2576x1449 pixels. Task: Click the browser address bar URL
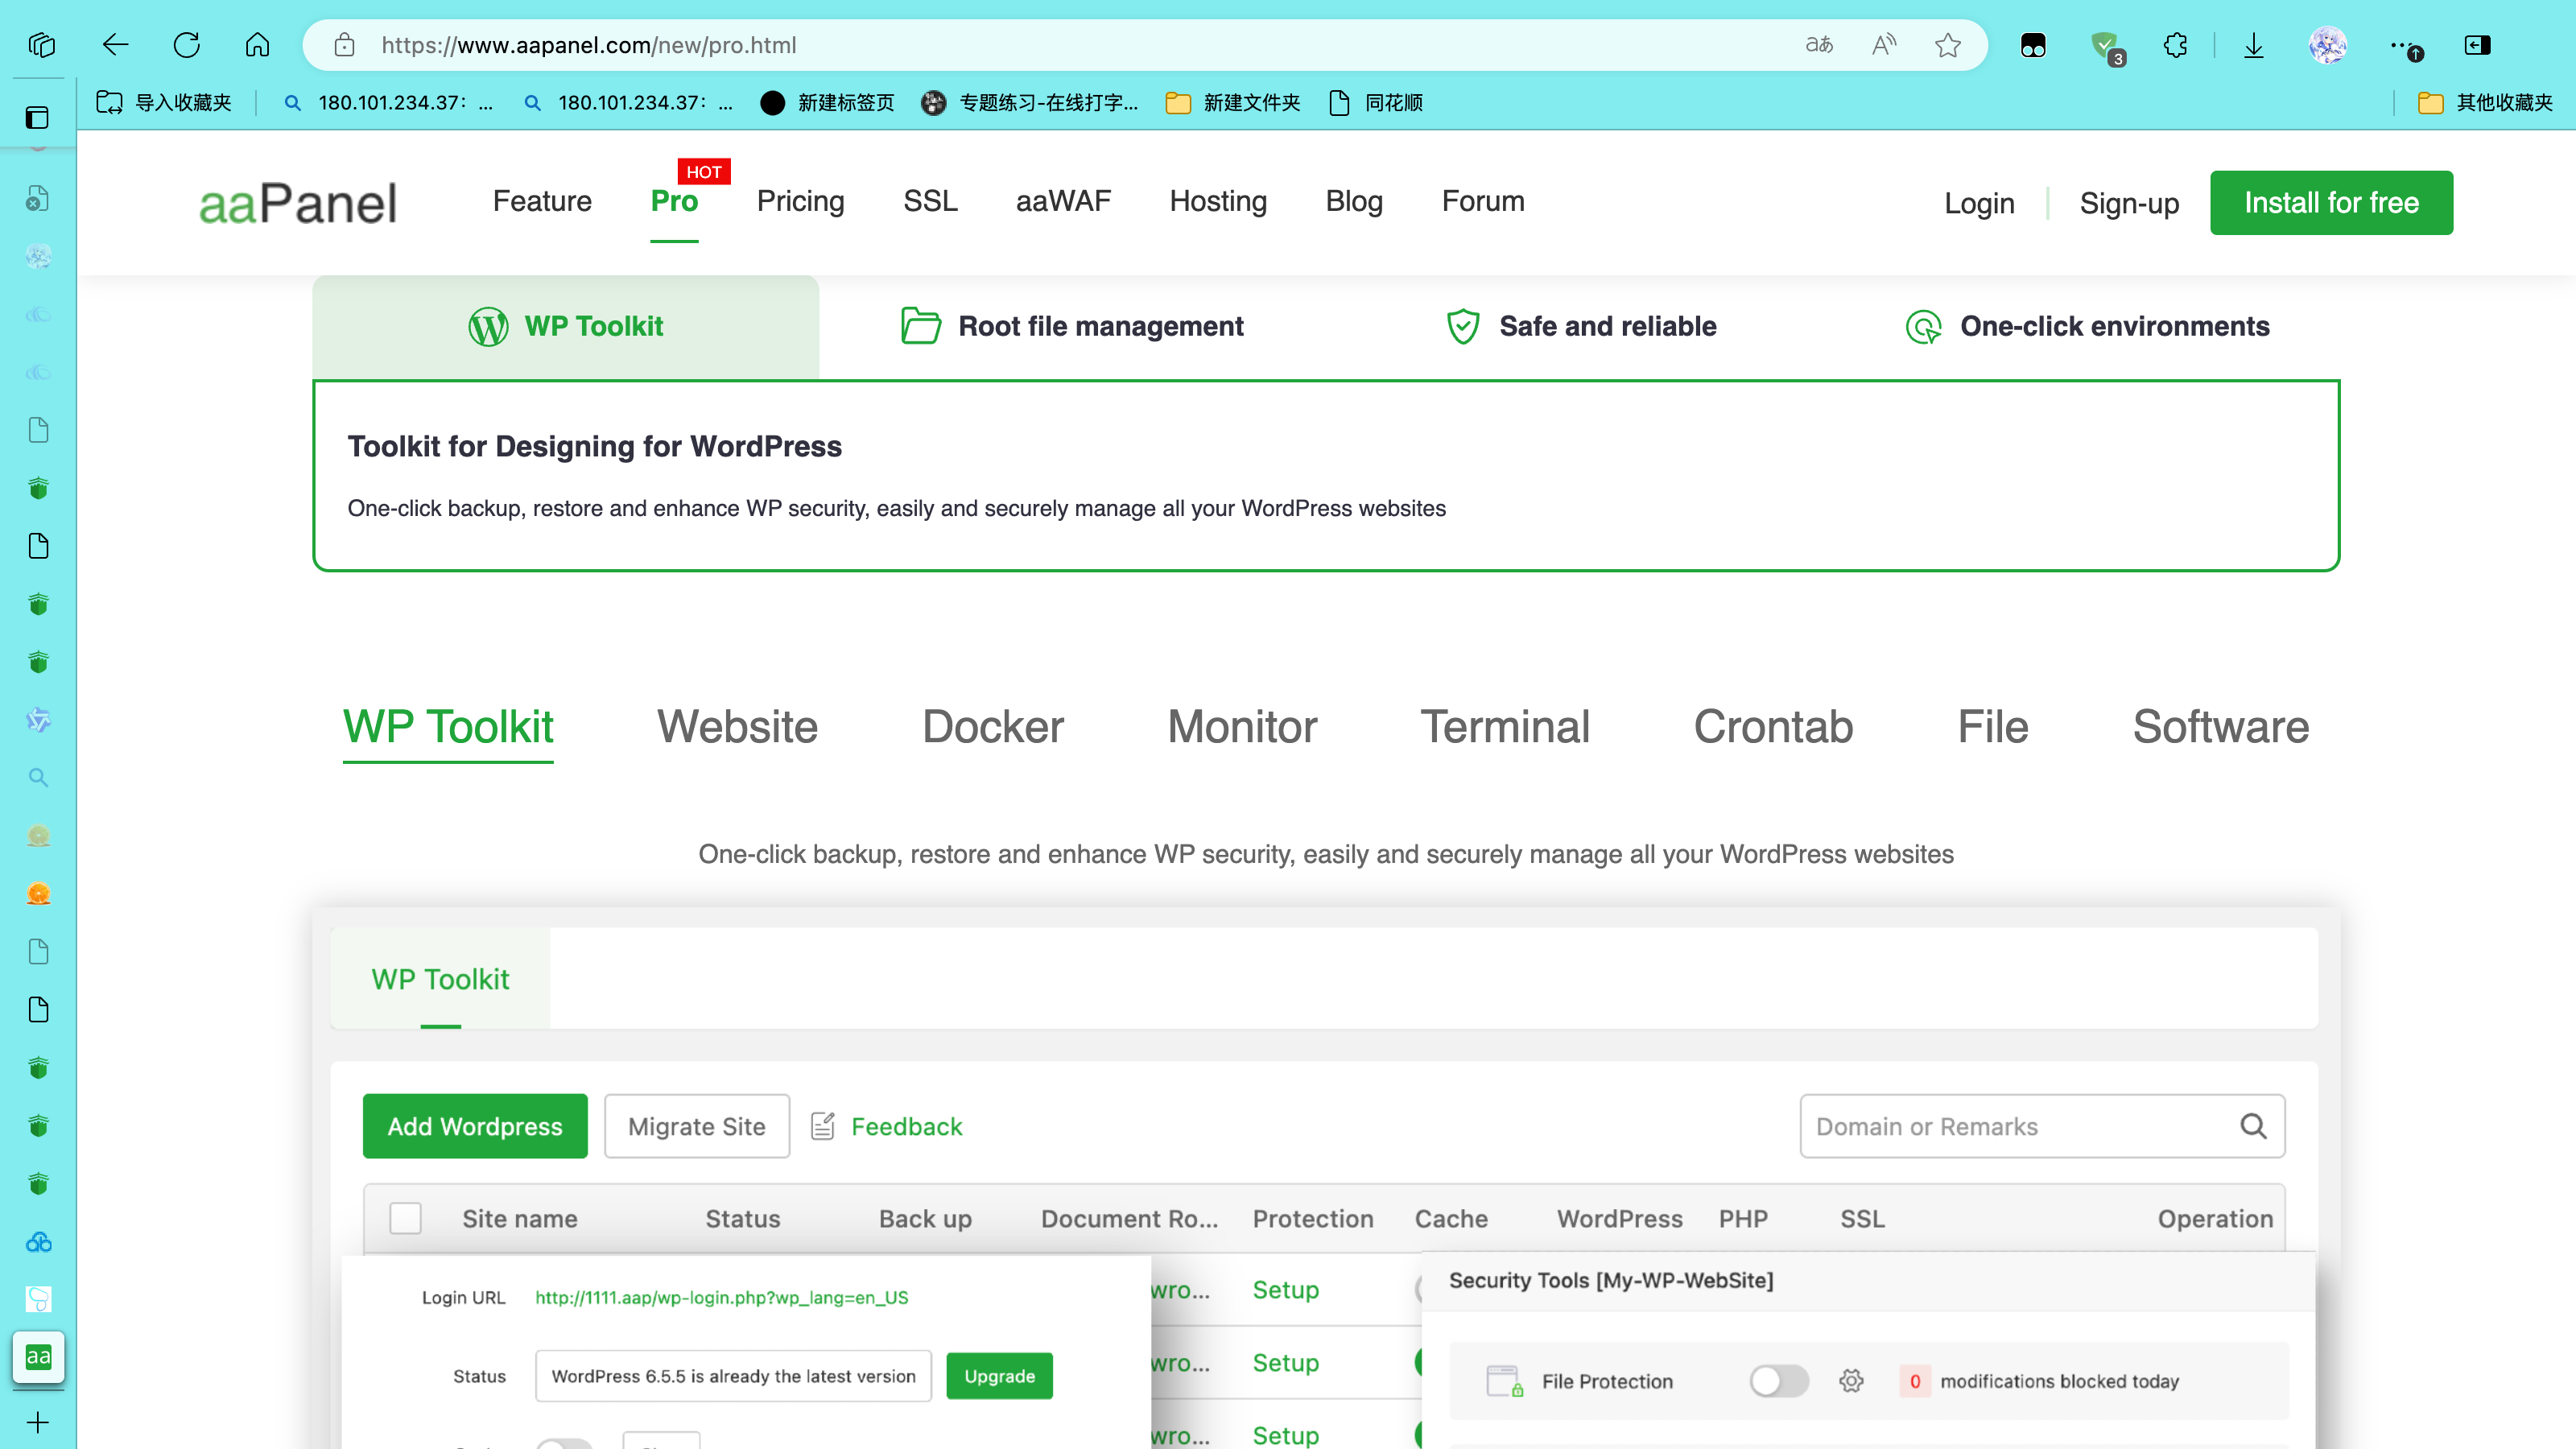coord(588,45)
